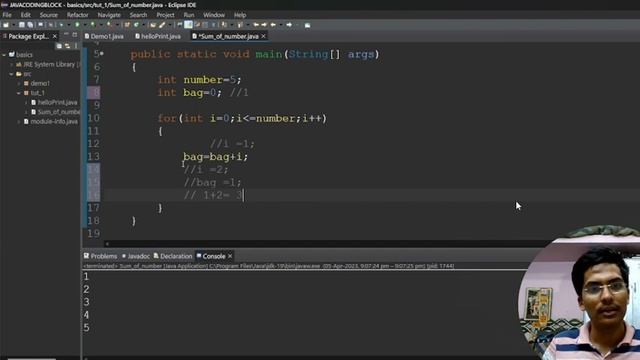Close the Package Explorer view tab
This screenshot has height=360, width=640.
[x=55, y=36]
